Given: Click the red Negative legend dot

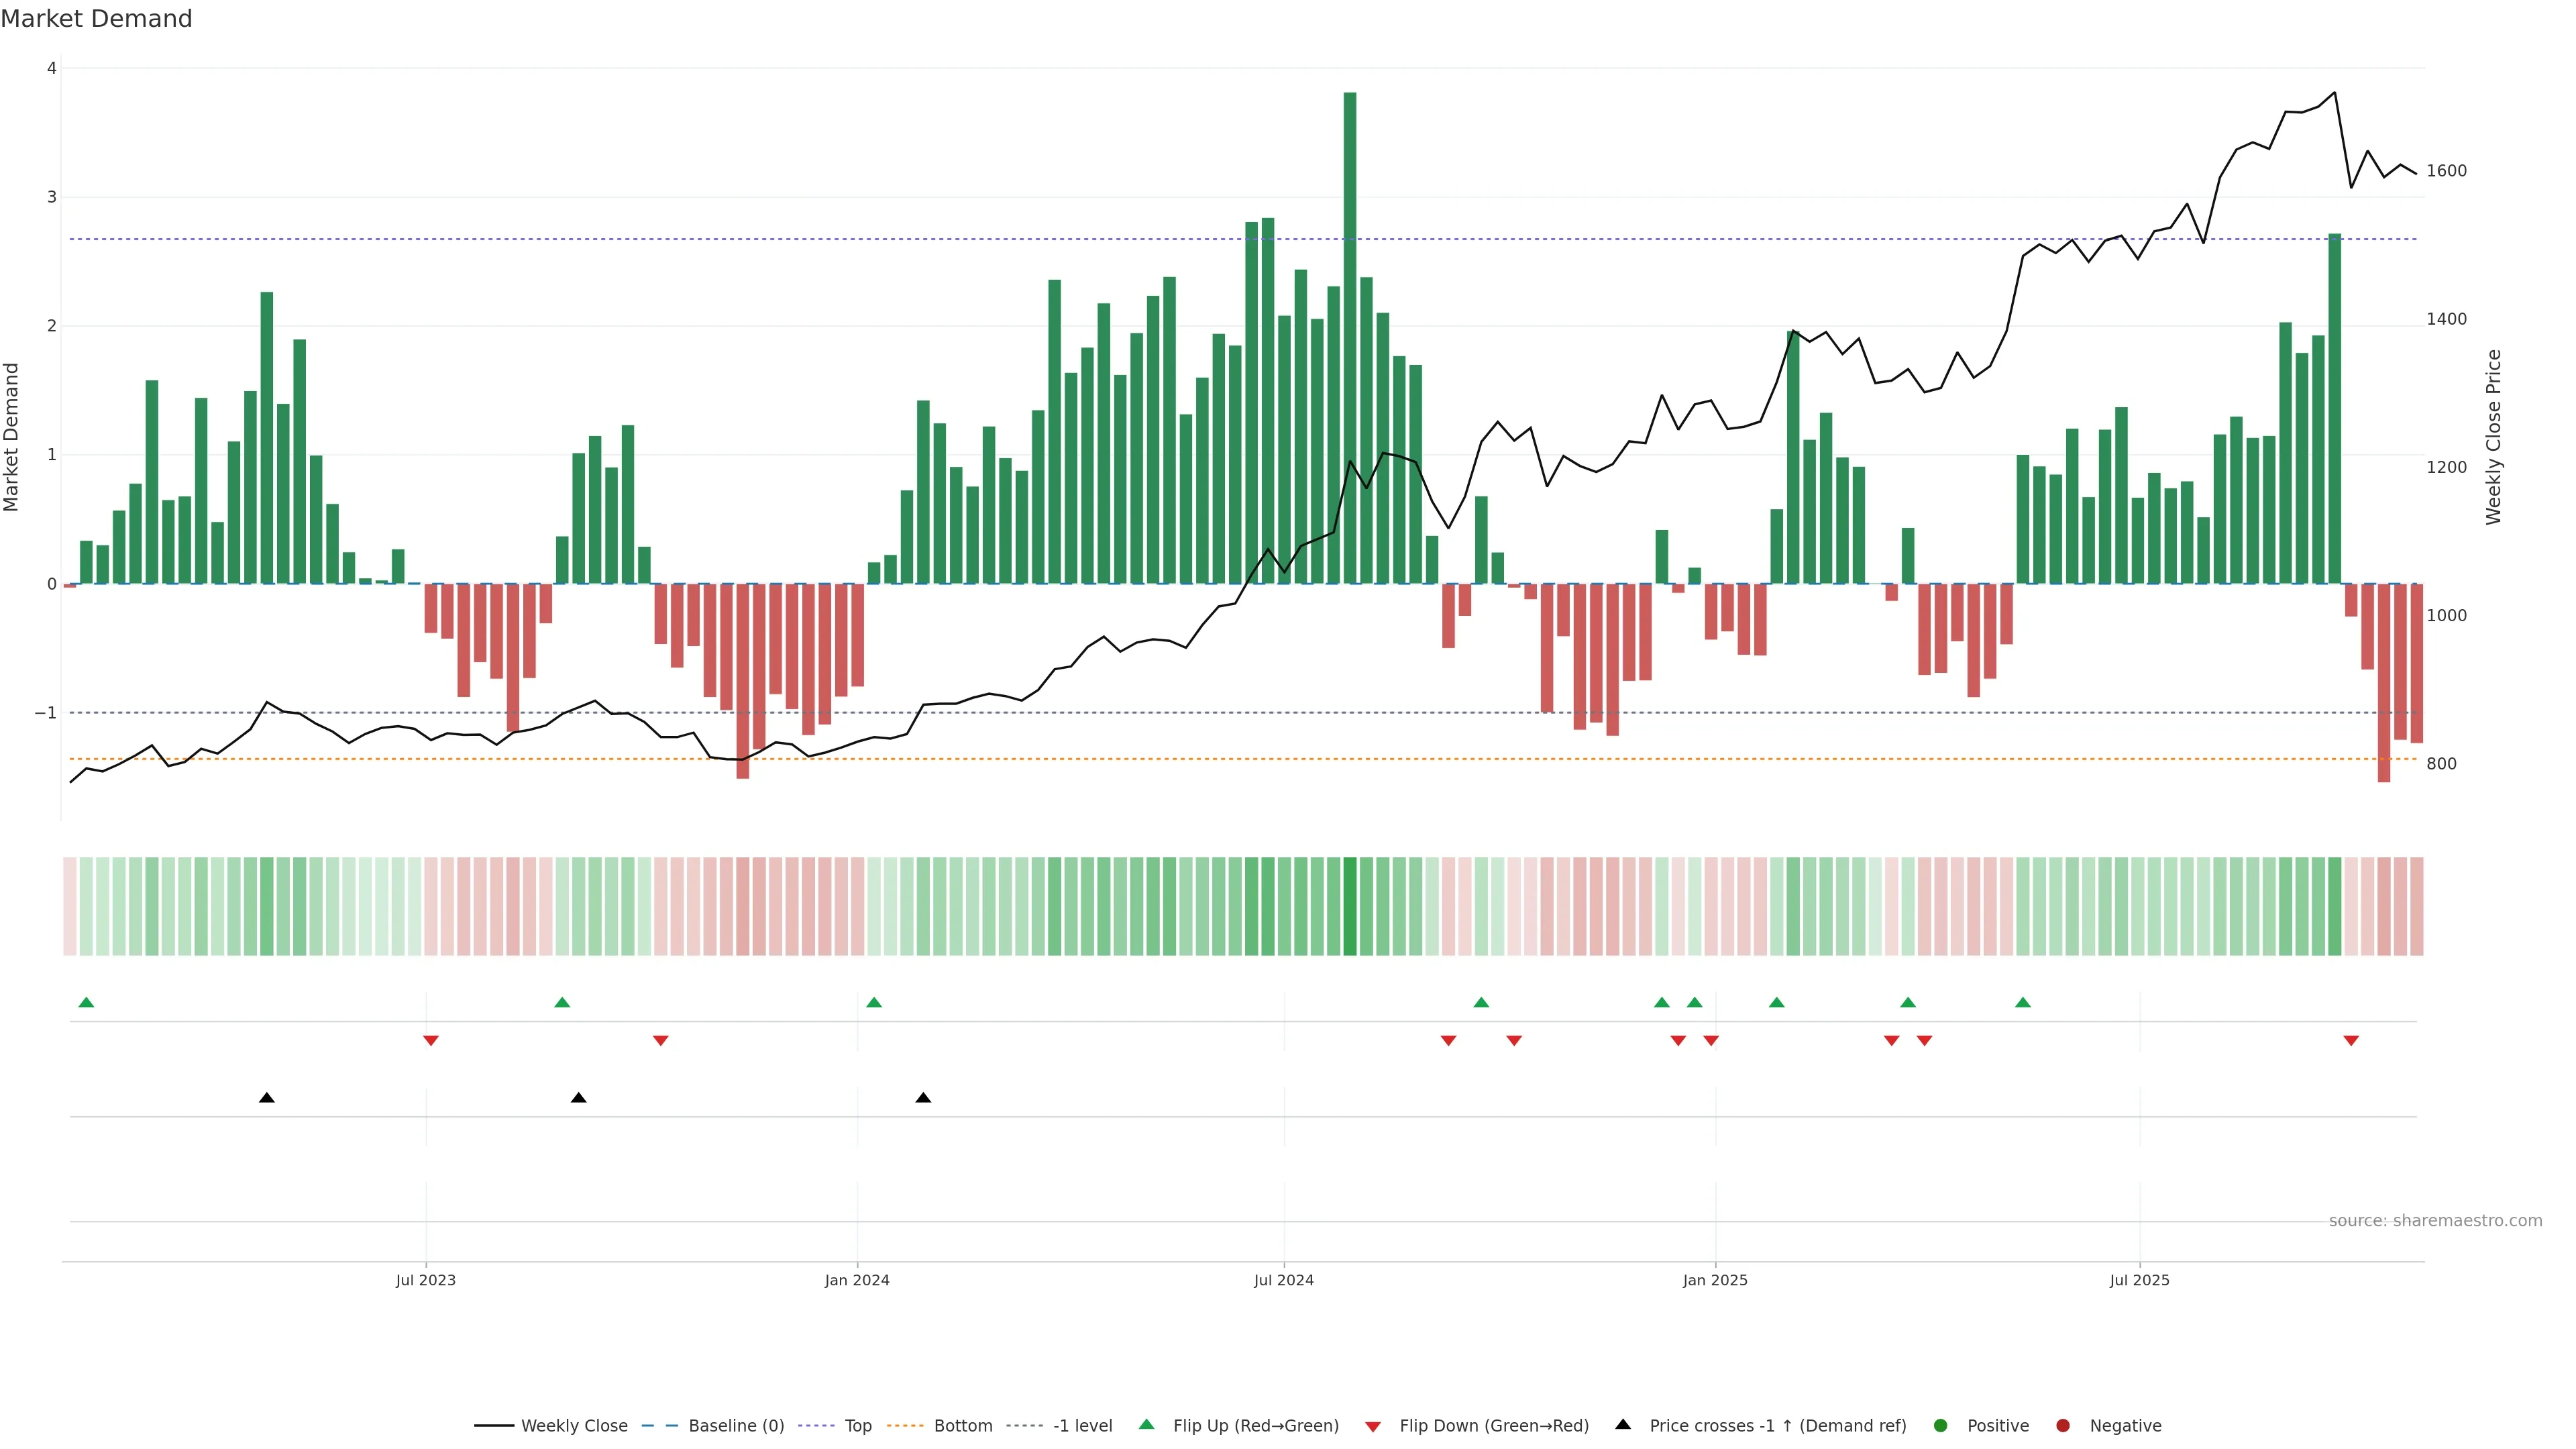Looking at the screenshot, I should tap(2062, 1425).
